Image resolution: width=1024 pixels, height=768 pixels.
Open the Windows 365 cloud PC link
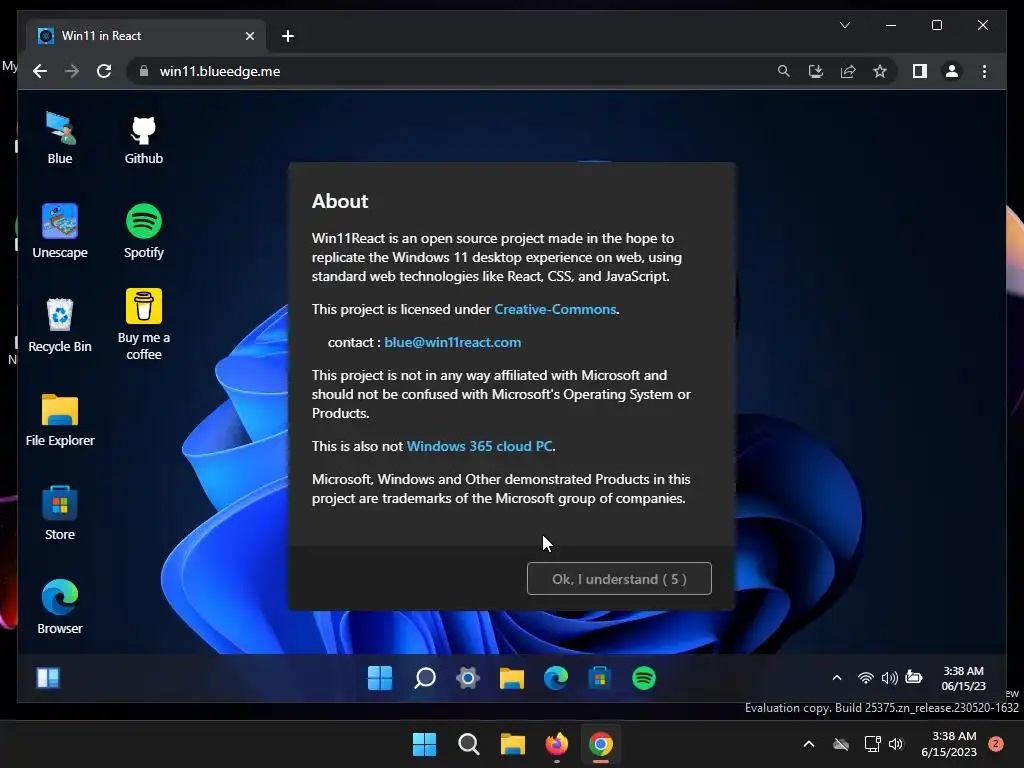point(479,446)
